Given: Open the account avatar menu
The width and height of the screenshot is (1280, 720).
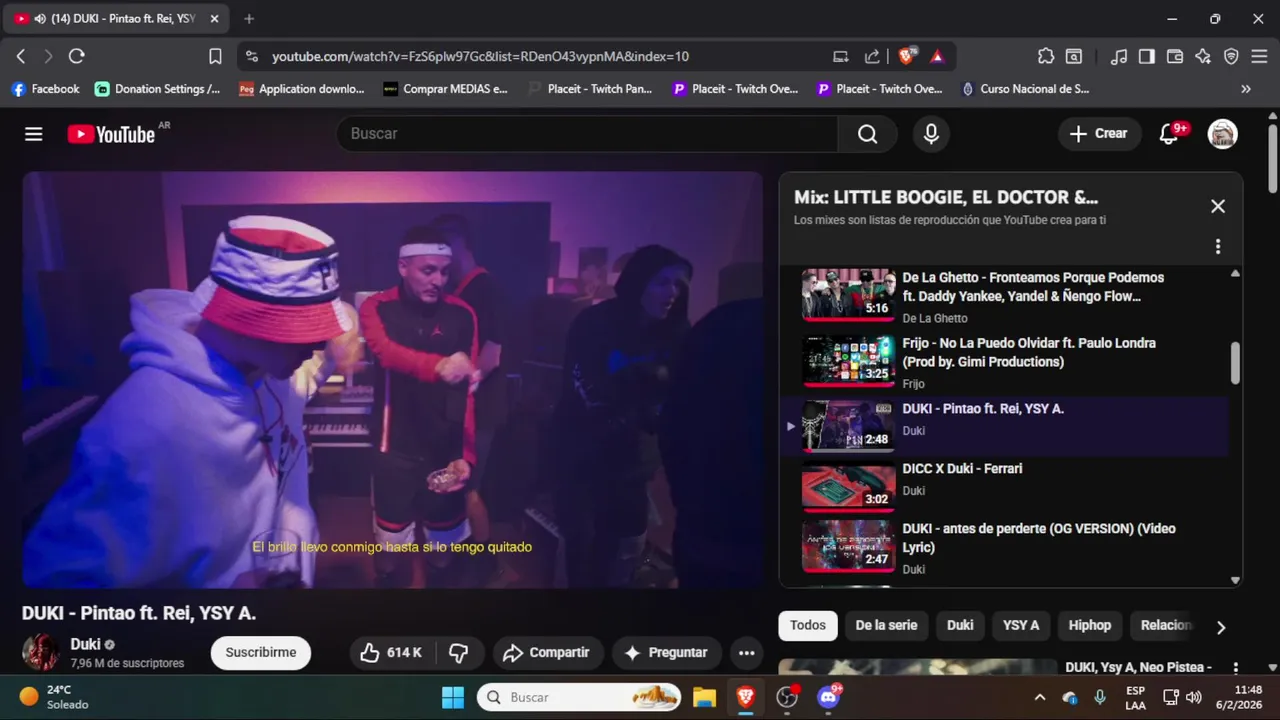Looking at the screenshot, I should (x=1222, y=134).
